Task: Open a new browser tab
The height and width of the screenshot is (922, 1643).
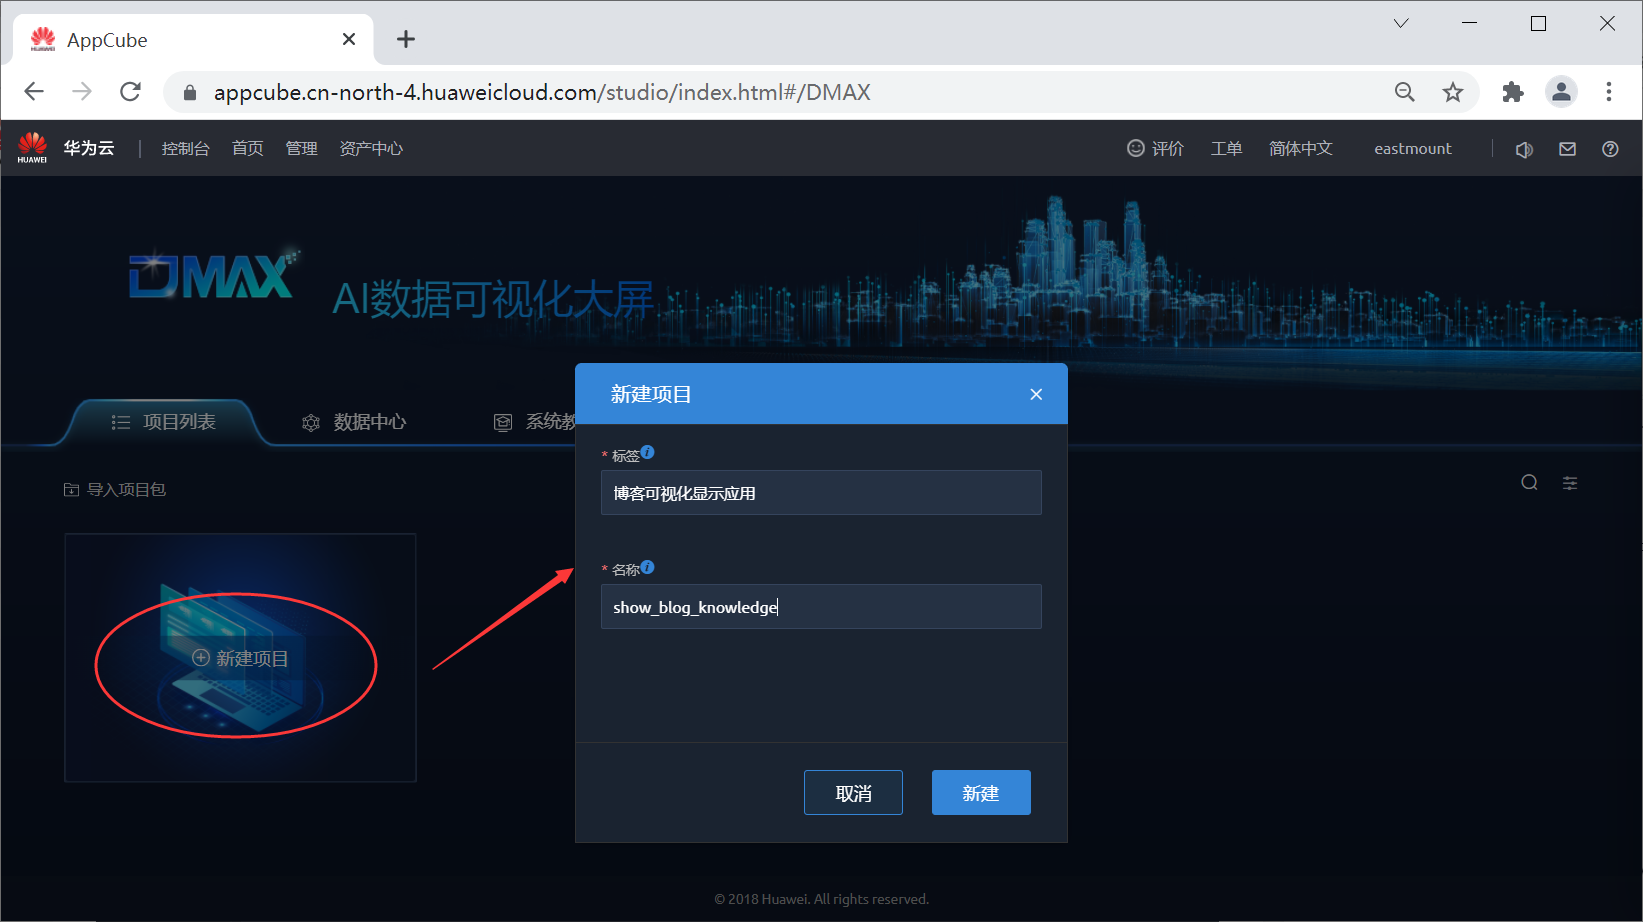Action: pos(405,39)
